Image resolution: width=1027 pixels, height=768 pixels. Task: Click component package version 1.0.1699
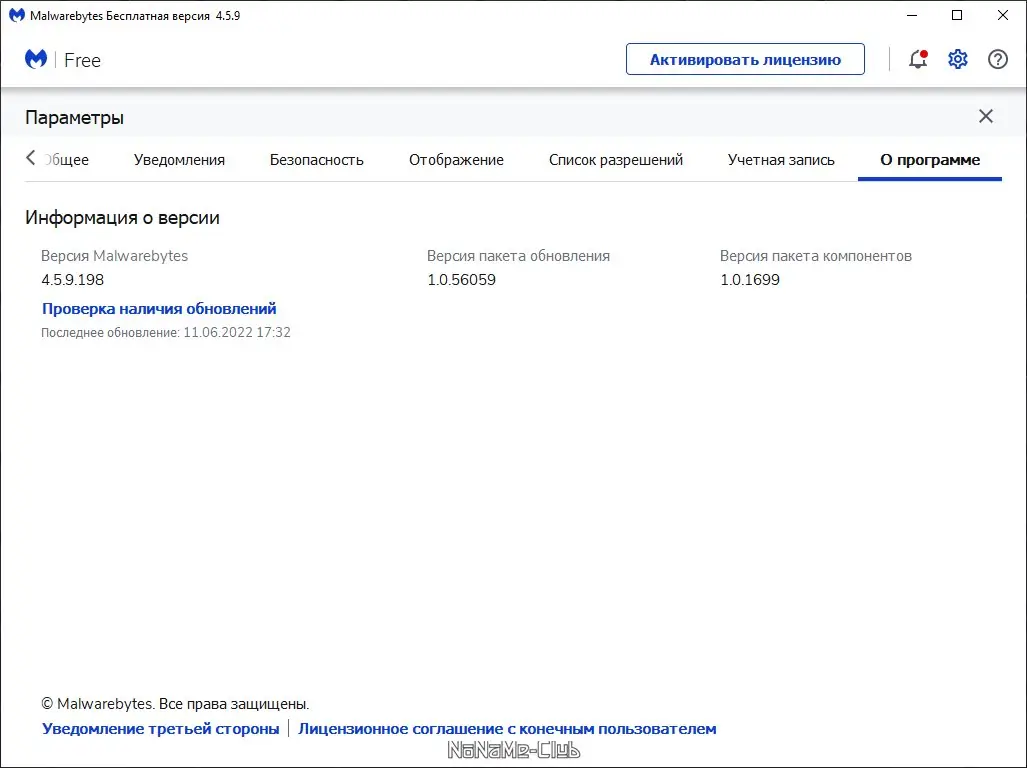click(x=750, y=280)
